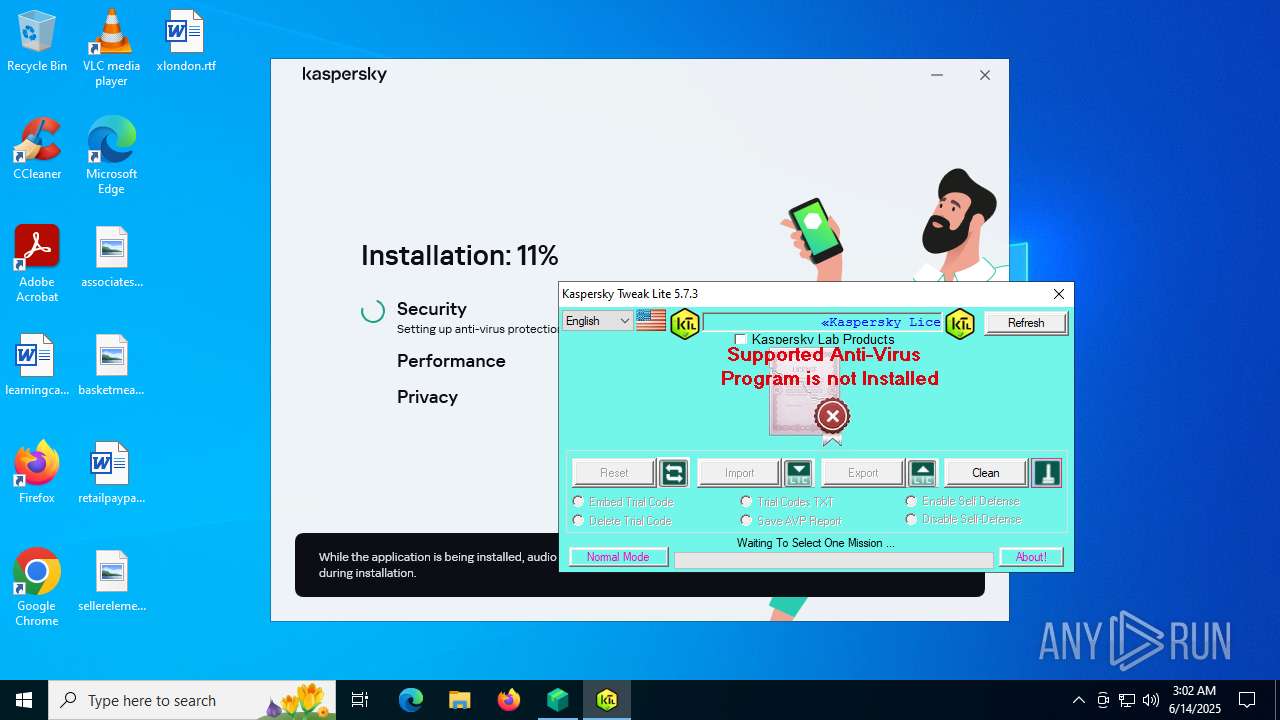This screenshot has height=720, width=1280.
Task: Open Google Chrome desktop shortcut
Action: click(37, 587)
